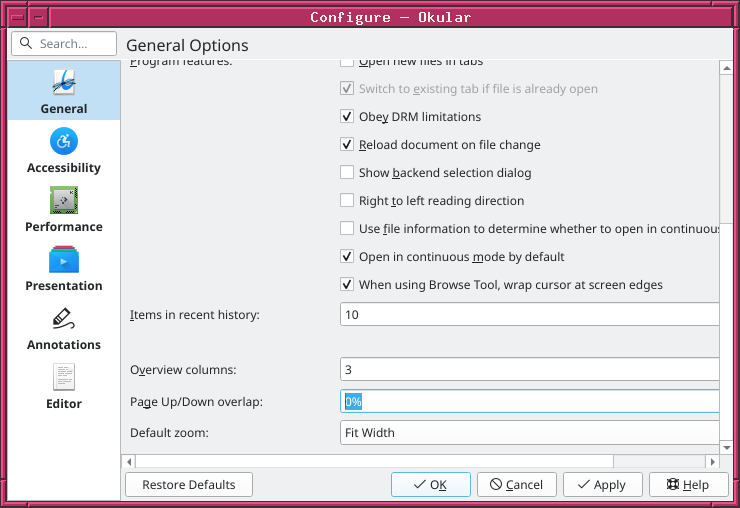Viewport: 740px width, 508px height.
Task: Uncheck Reload document on file change
Action: [347, 144]
